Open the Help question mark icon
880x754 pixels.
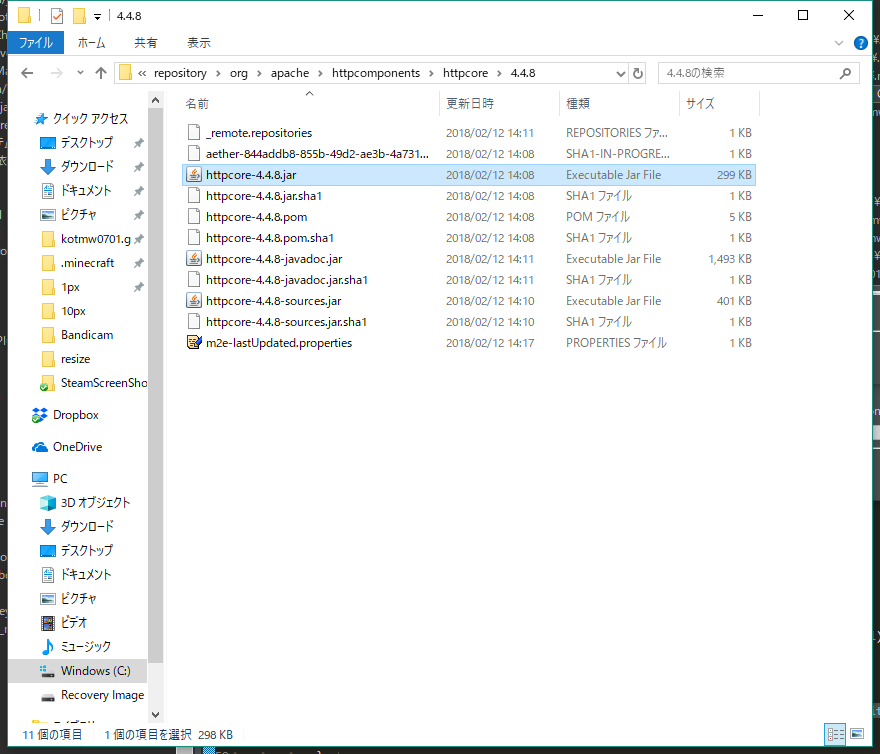860,43
